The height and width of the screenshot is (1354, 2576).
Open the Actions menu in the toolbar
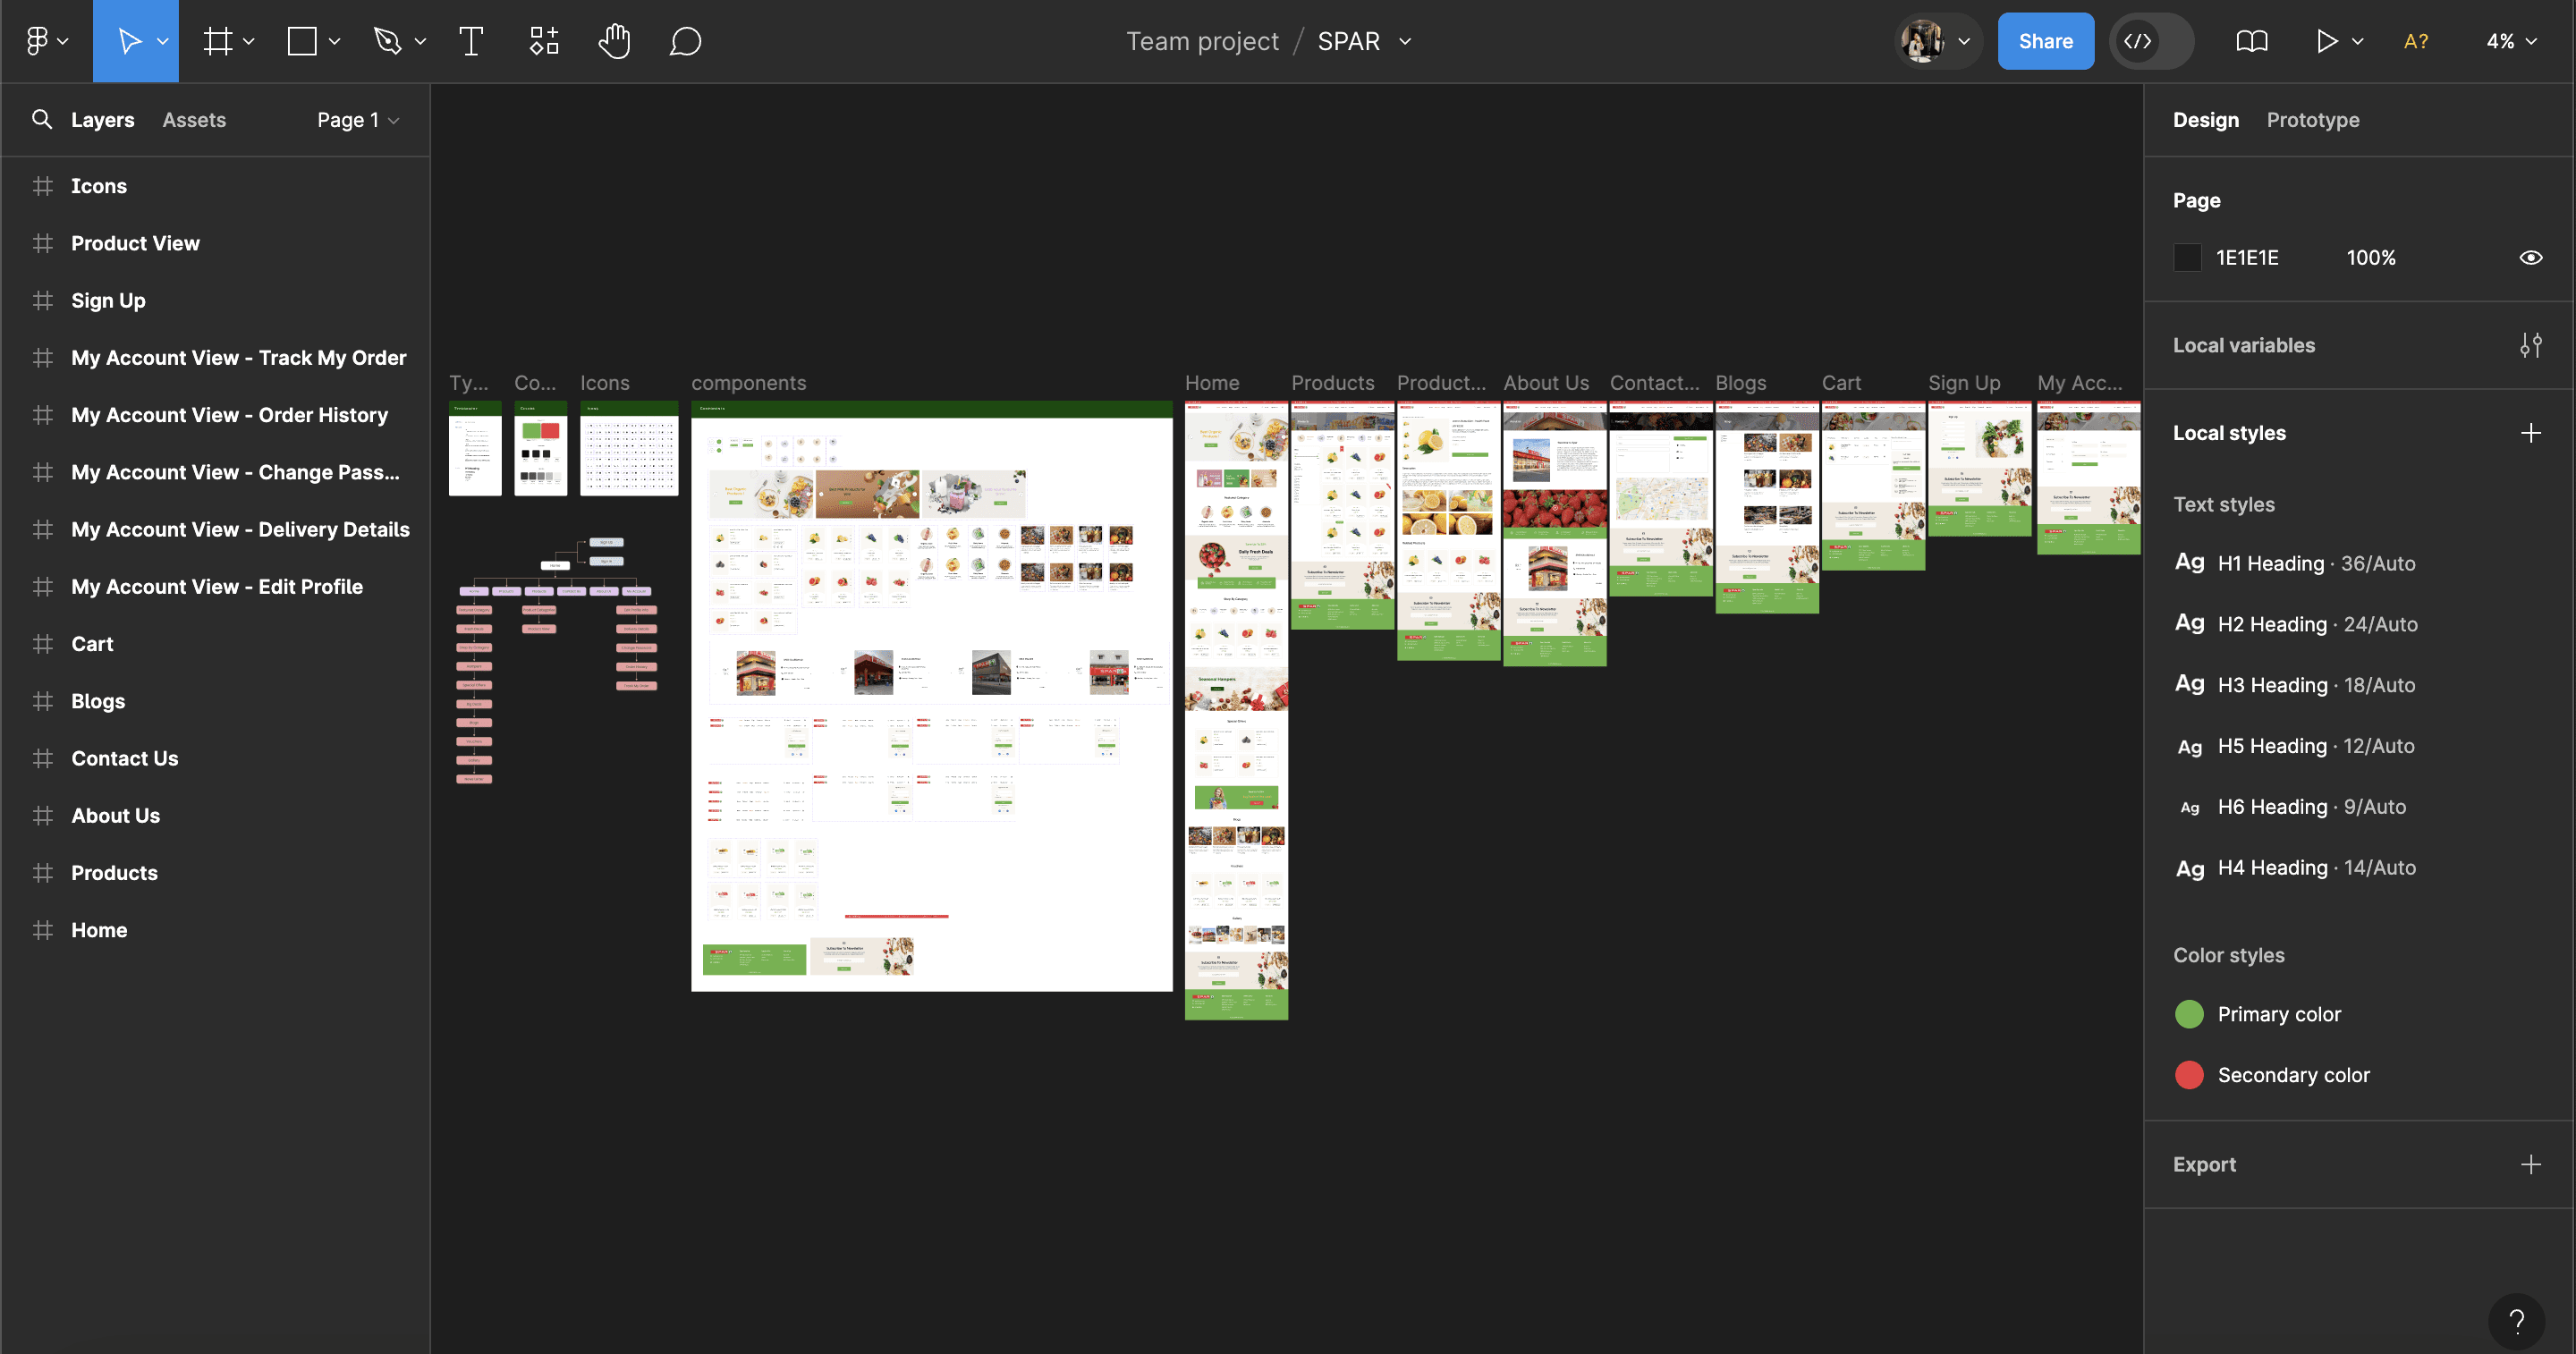point(544,41)
